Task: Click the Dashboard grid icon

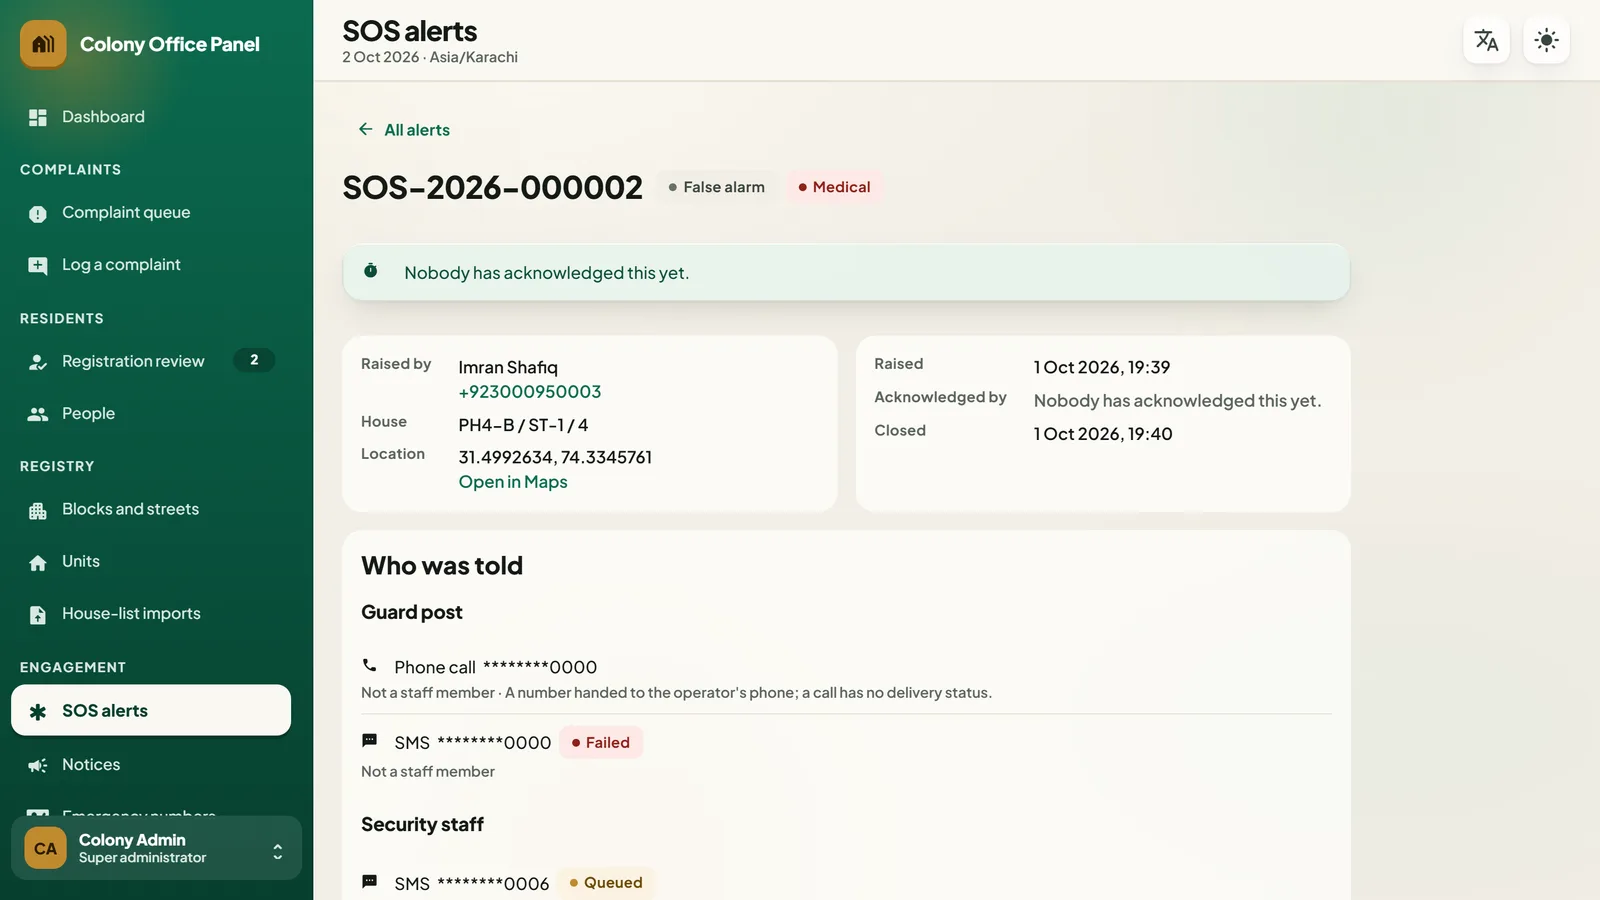Action: pyautogui.click(x=38, y=117)
